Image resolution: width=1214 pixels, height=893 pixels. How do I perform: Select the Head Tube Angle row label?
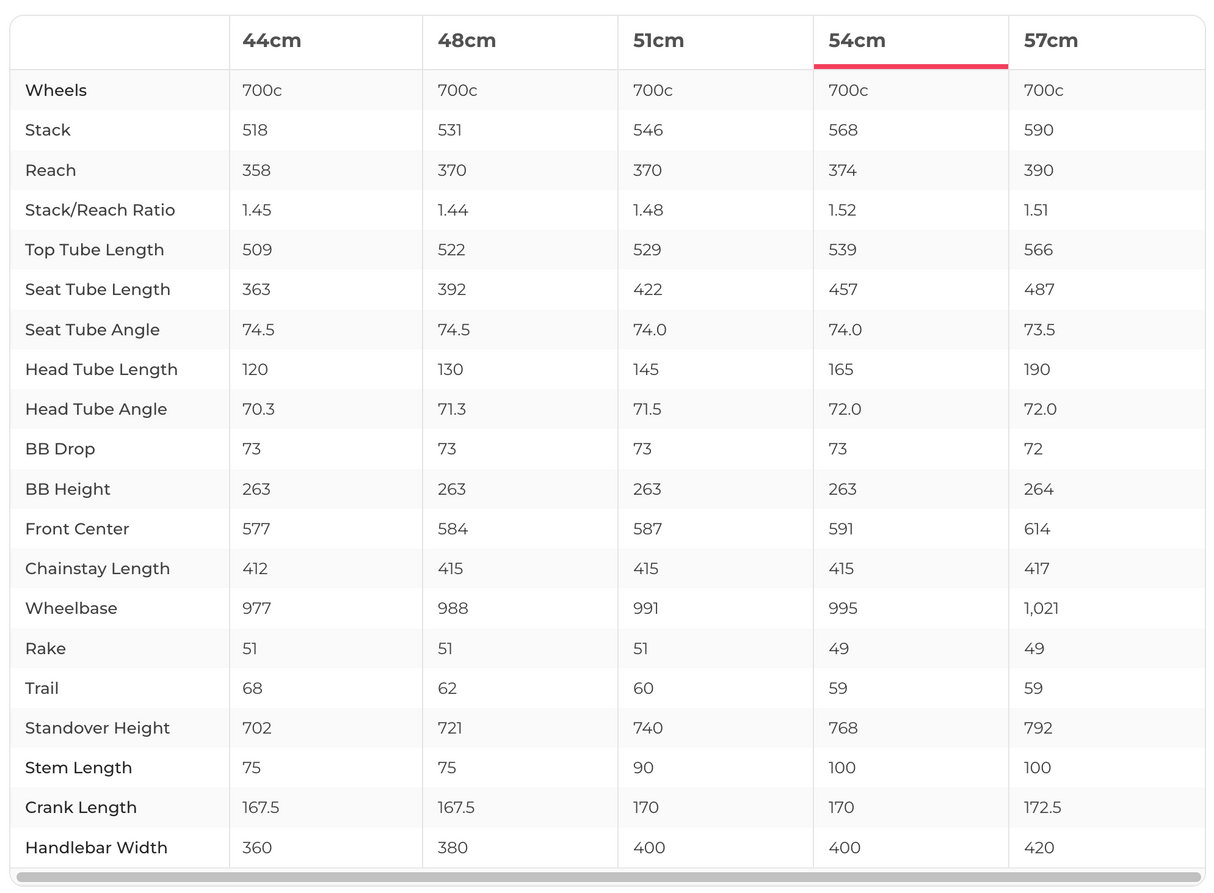pyautogui.click(x=96, y=409)
